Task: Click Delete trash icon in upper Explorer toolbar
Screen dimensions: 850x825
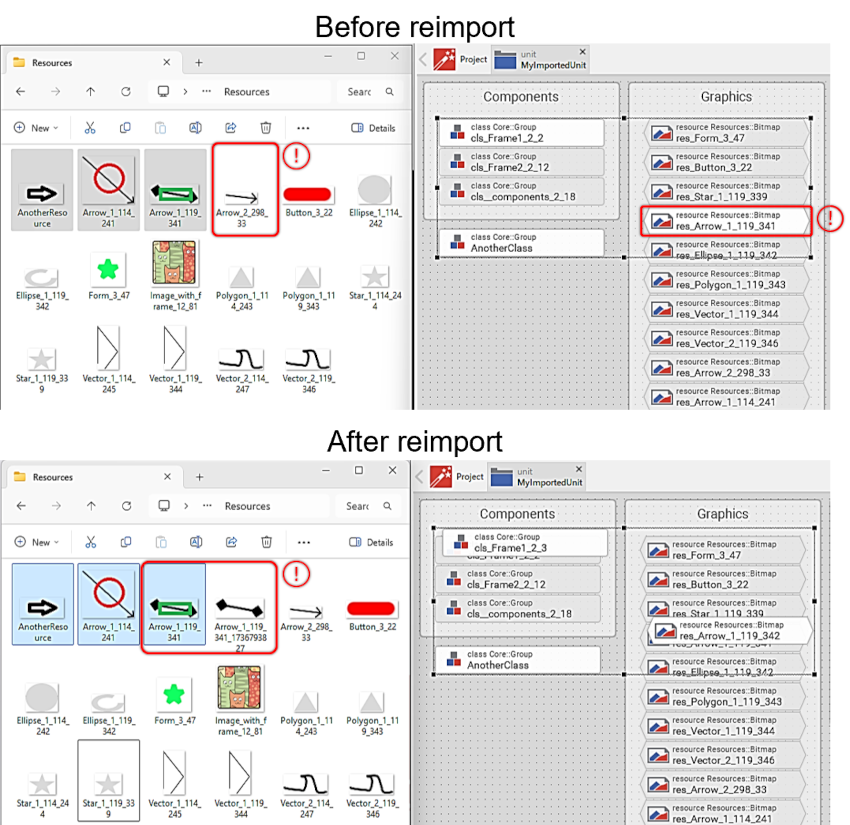Action: tap(266, 128)
